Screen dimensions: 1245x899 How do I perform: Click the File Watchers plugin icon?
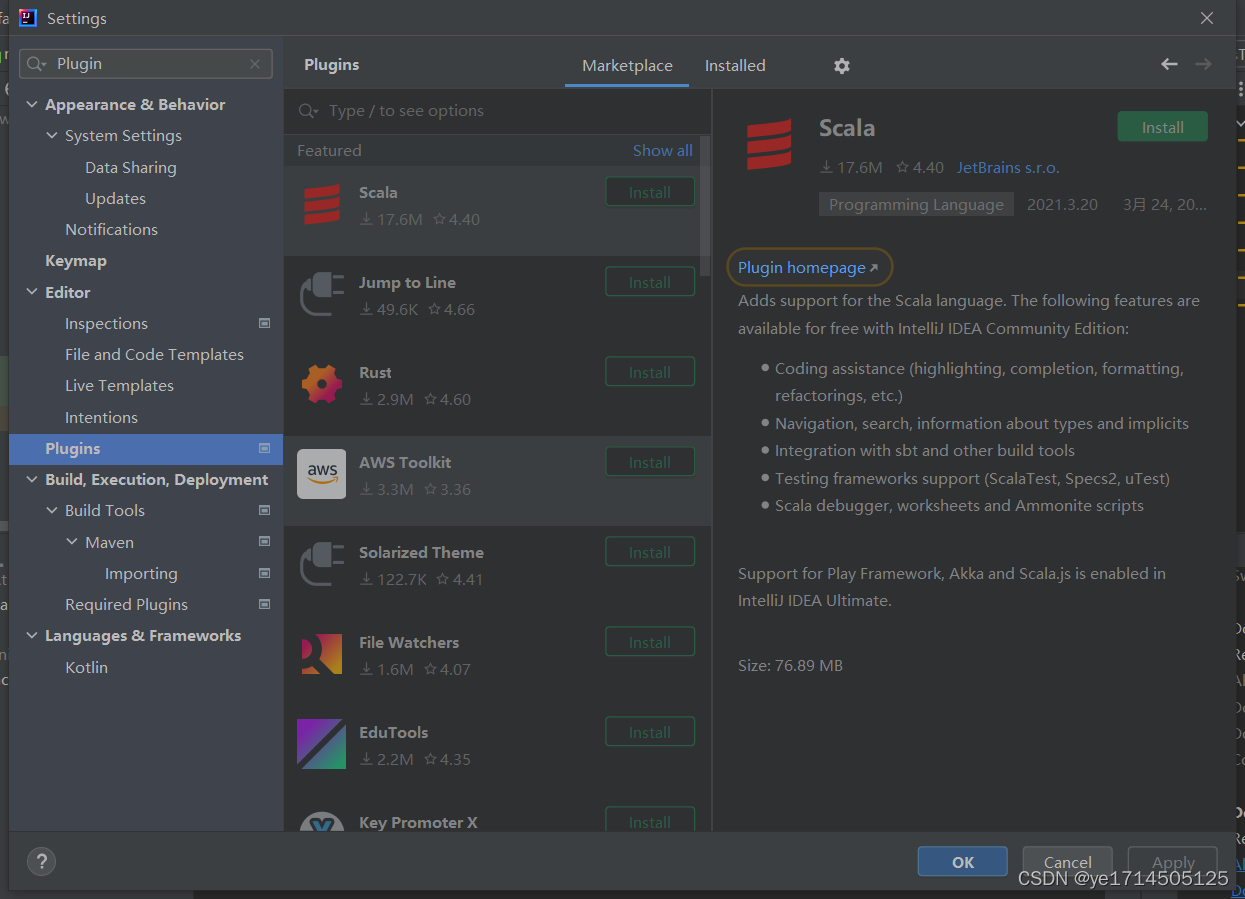point(321,654)
